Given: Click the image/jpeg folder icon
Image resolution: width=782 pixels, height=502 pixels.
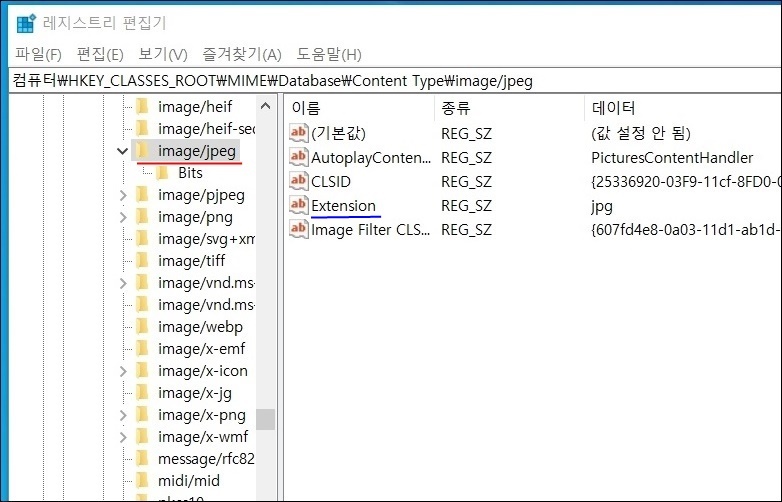Looking at the screenshot, I should [x=143, y=151].
